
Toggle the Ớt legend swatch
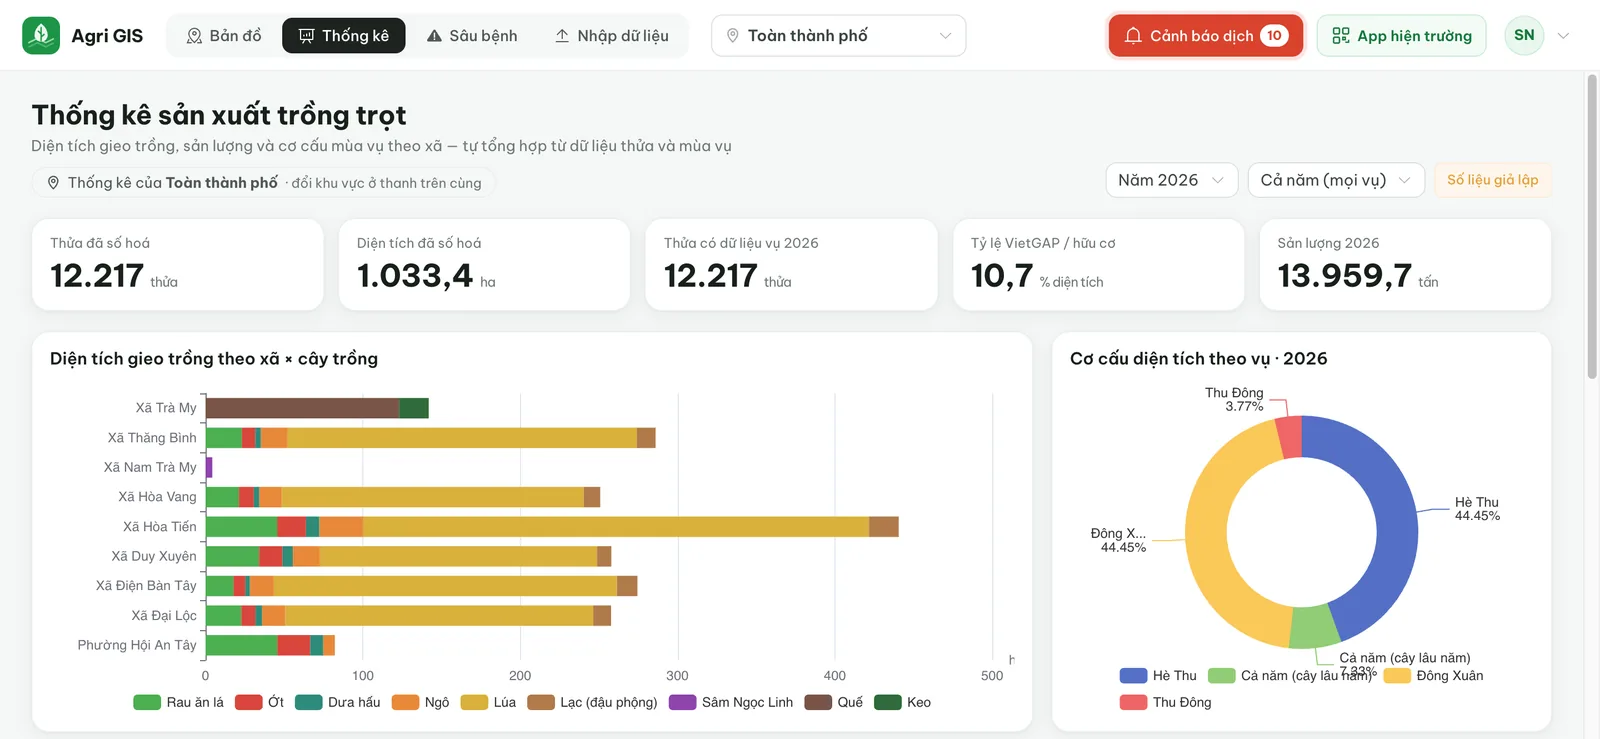click(248, 702)
